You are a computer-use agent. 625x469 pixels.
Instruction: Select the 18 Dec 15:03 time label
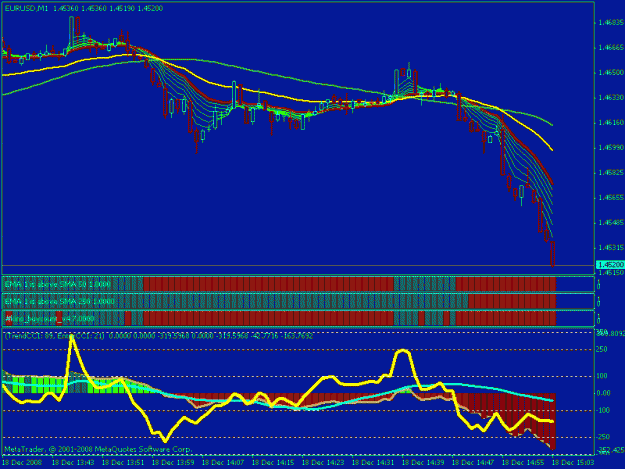tap(573, 463)
